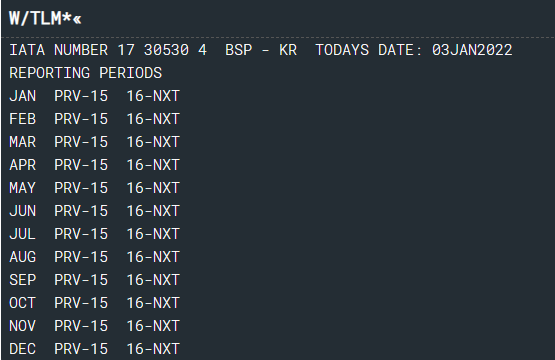The height and width of the screenshot is (360, 555).
Task: Click the JUL month label
Action: click(23, 234)
